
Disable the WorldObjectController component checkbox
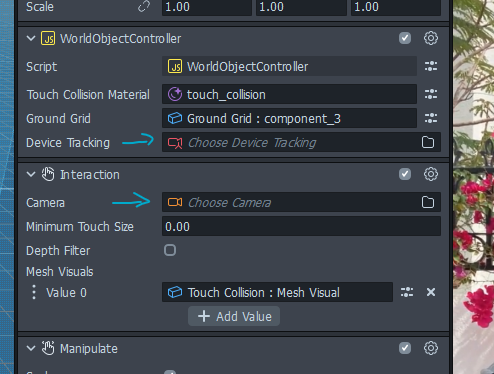(x=405, y=38)
